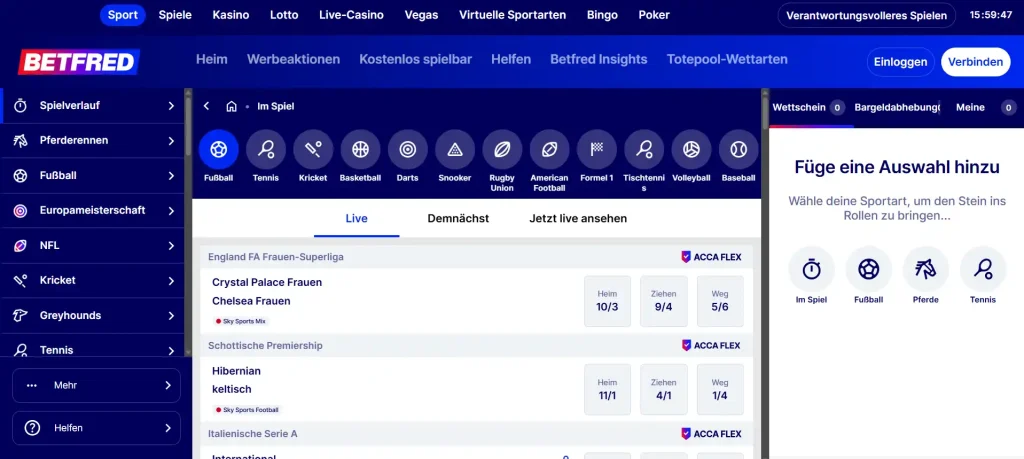
Task: Click the Einloggen button
Action: (x=901, y=62)
